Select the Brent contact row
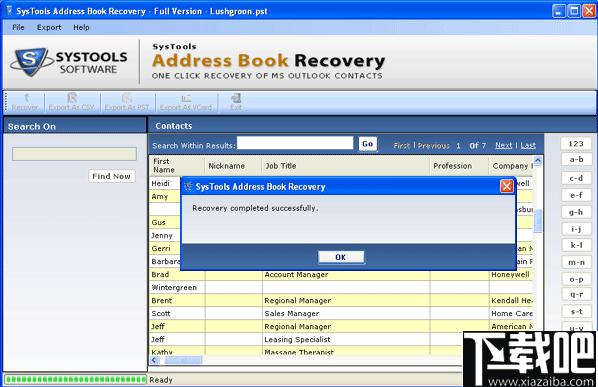Viewport: 598px width, 387px height. [x=341, y=300]
